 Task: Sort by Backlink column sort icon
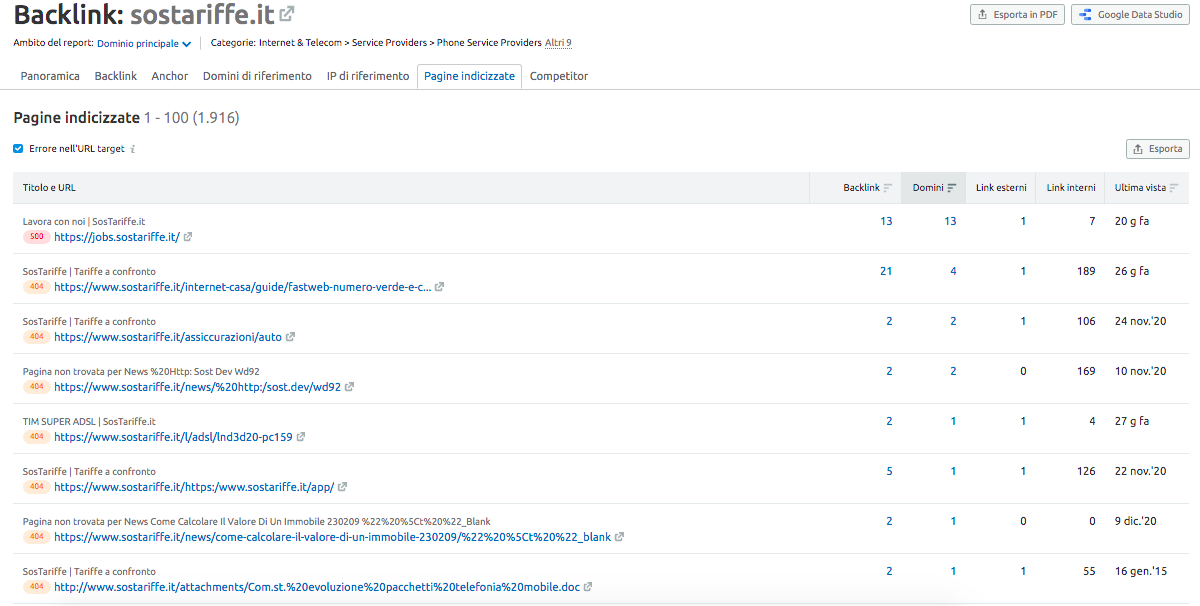(888, 188)
